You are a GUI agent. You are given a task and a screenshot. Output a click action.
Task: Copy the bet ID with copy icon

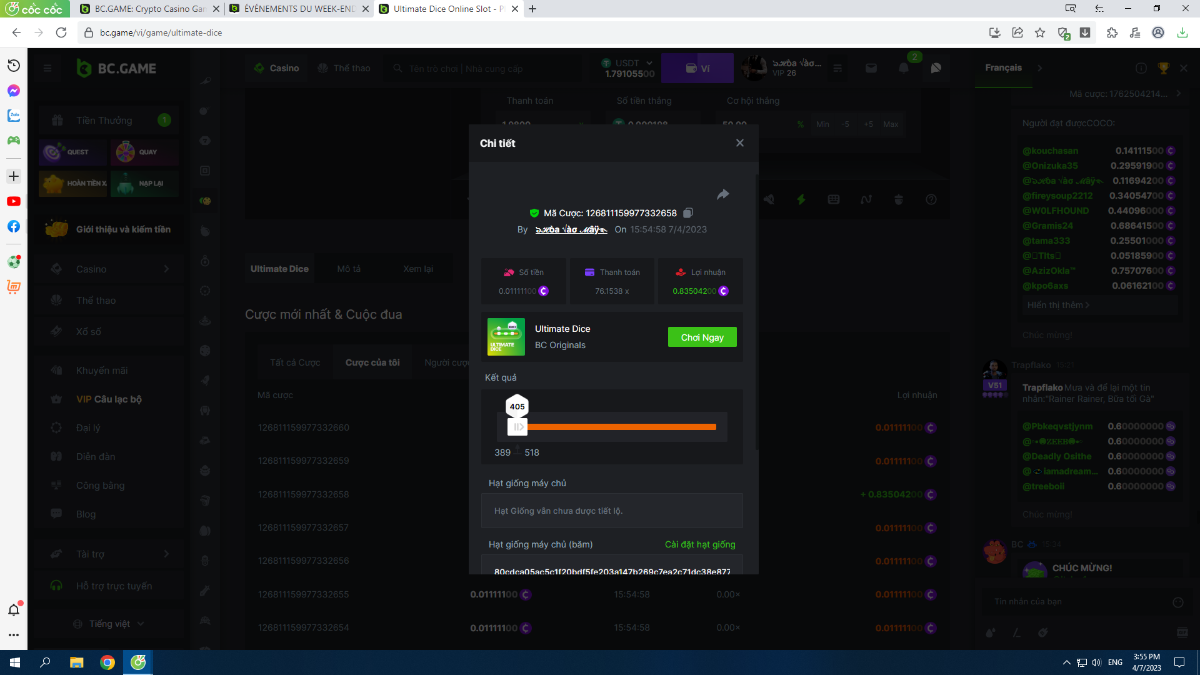pyautogui.click(x=688, y=213)
